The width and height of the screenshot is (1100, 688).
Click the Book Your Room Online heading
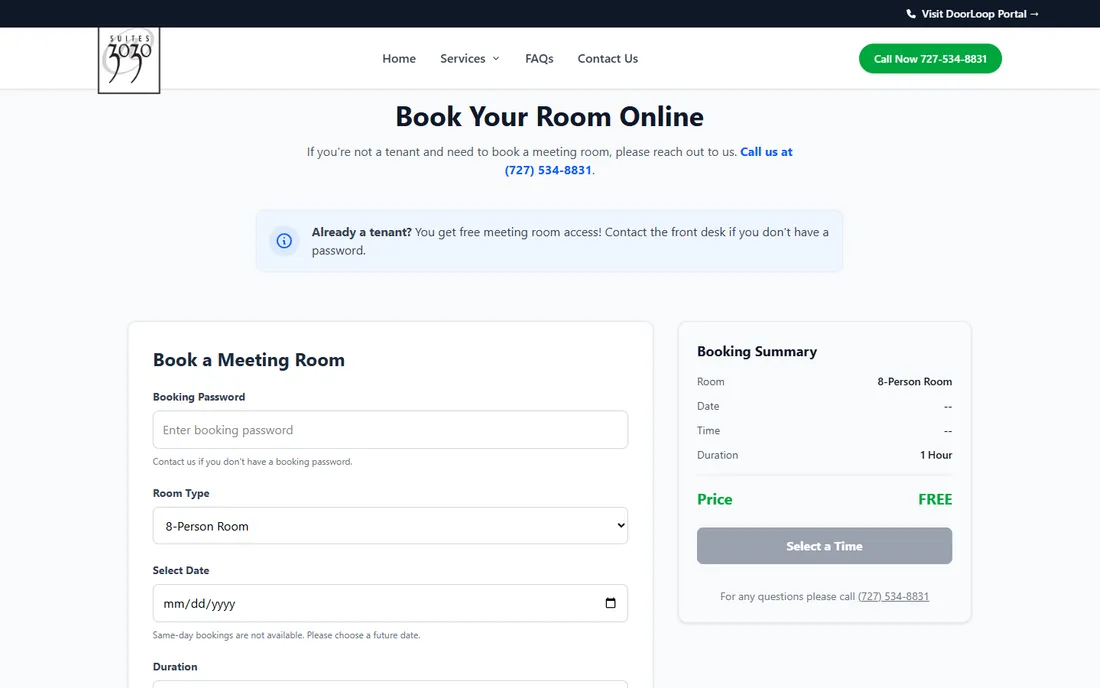[x=549, y=116]
